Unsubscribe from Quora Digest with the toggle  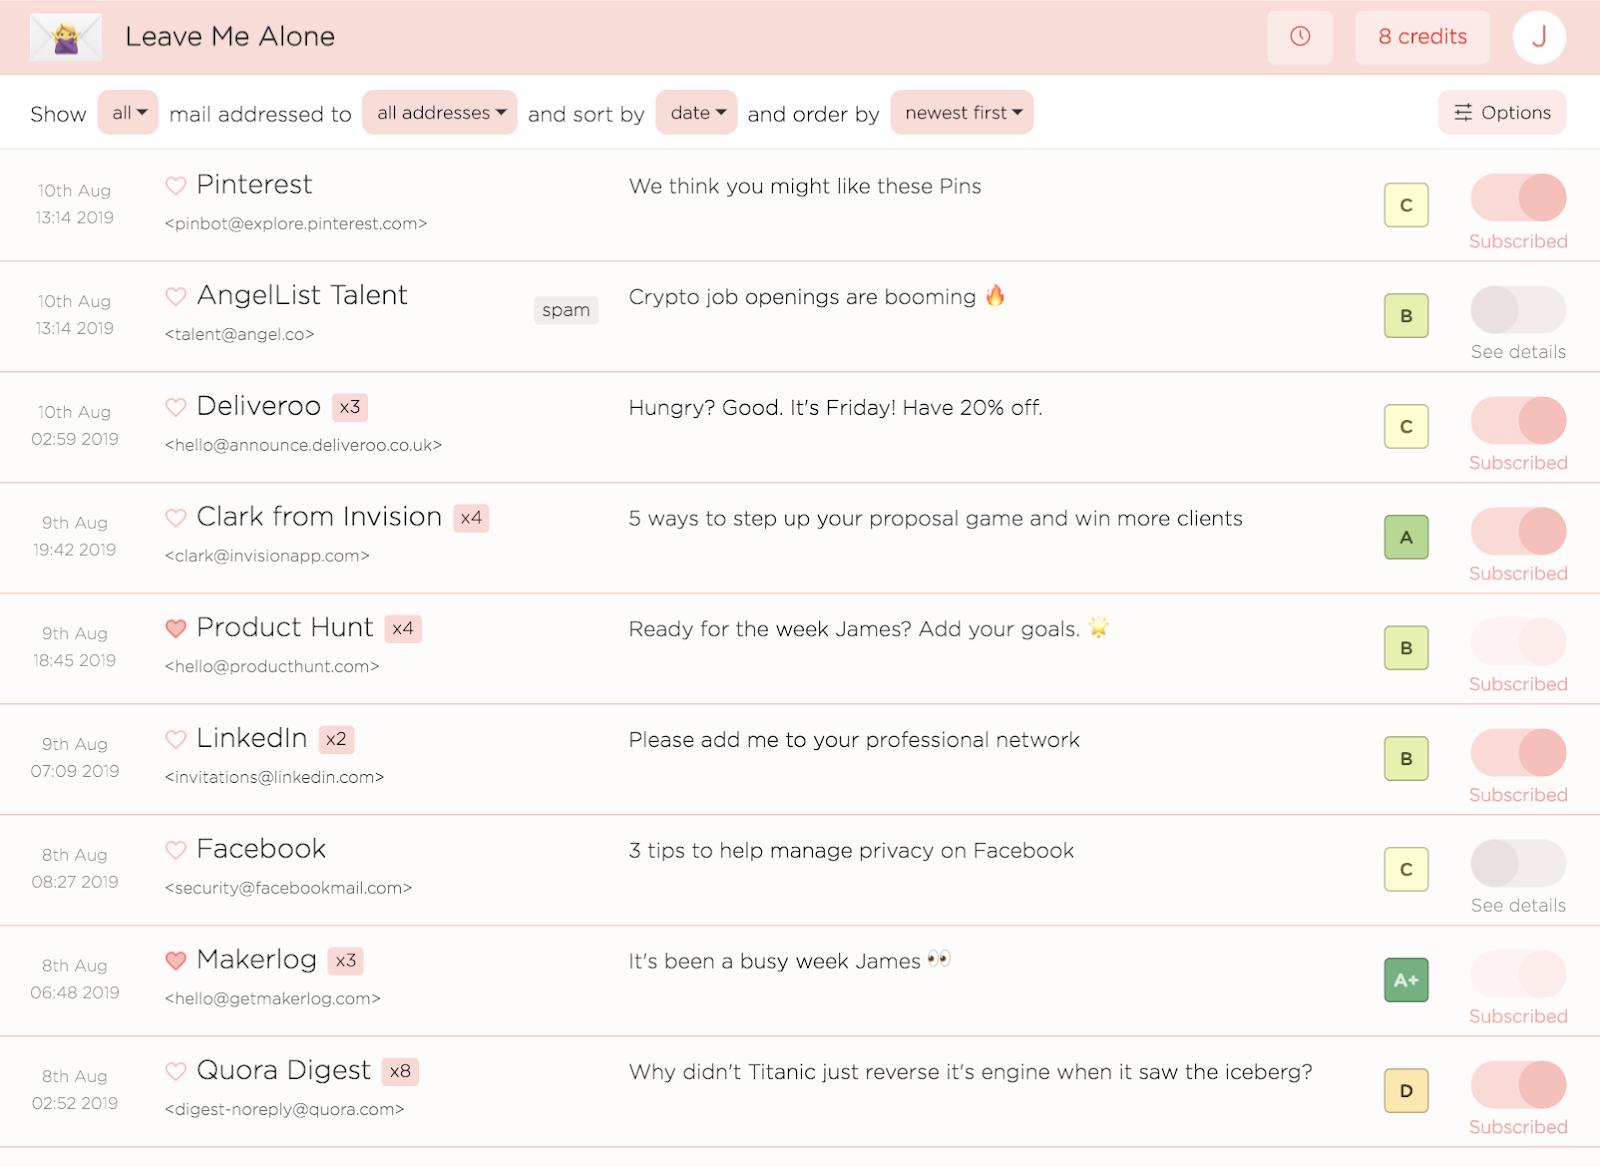pyautogui.click(x=1518, y=1084)
